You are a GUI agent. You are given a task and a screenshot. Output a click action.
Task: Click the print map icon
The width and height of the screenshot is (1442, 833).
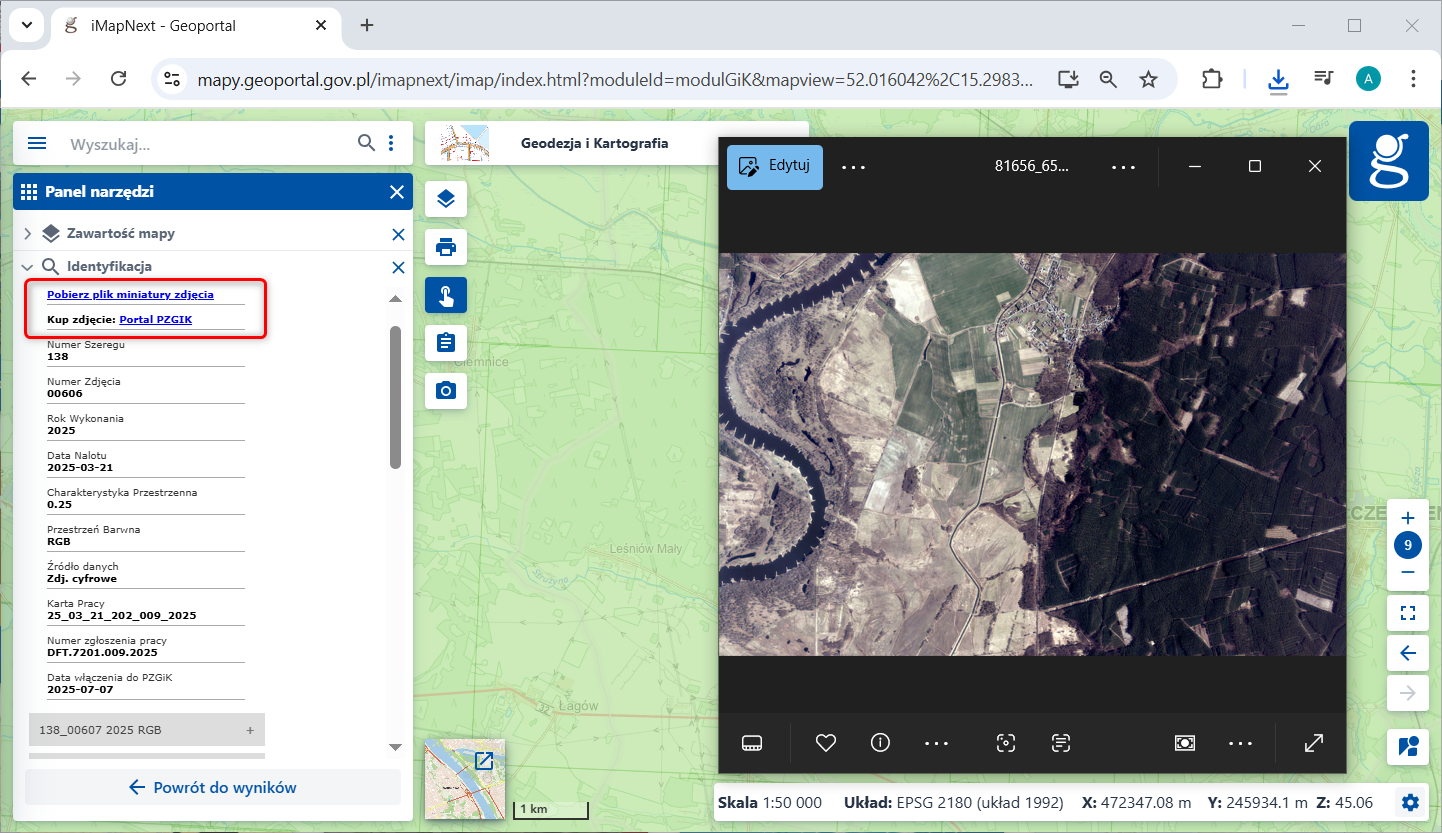(446, 246)
